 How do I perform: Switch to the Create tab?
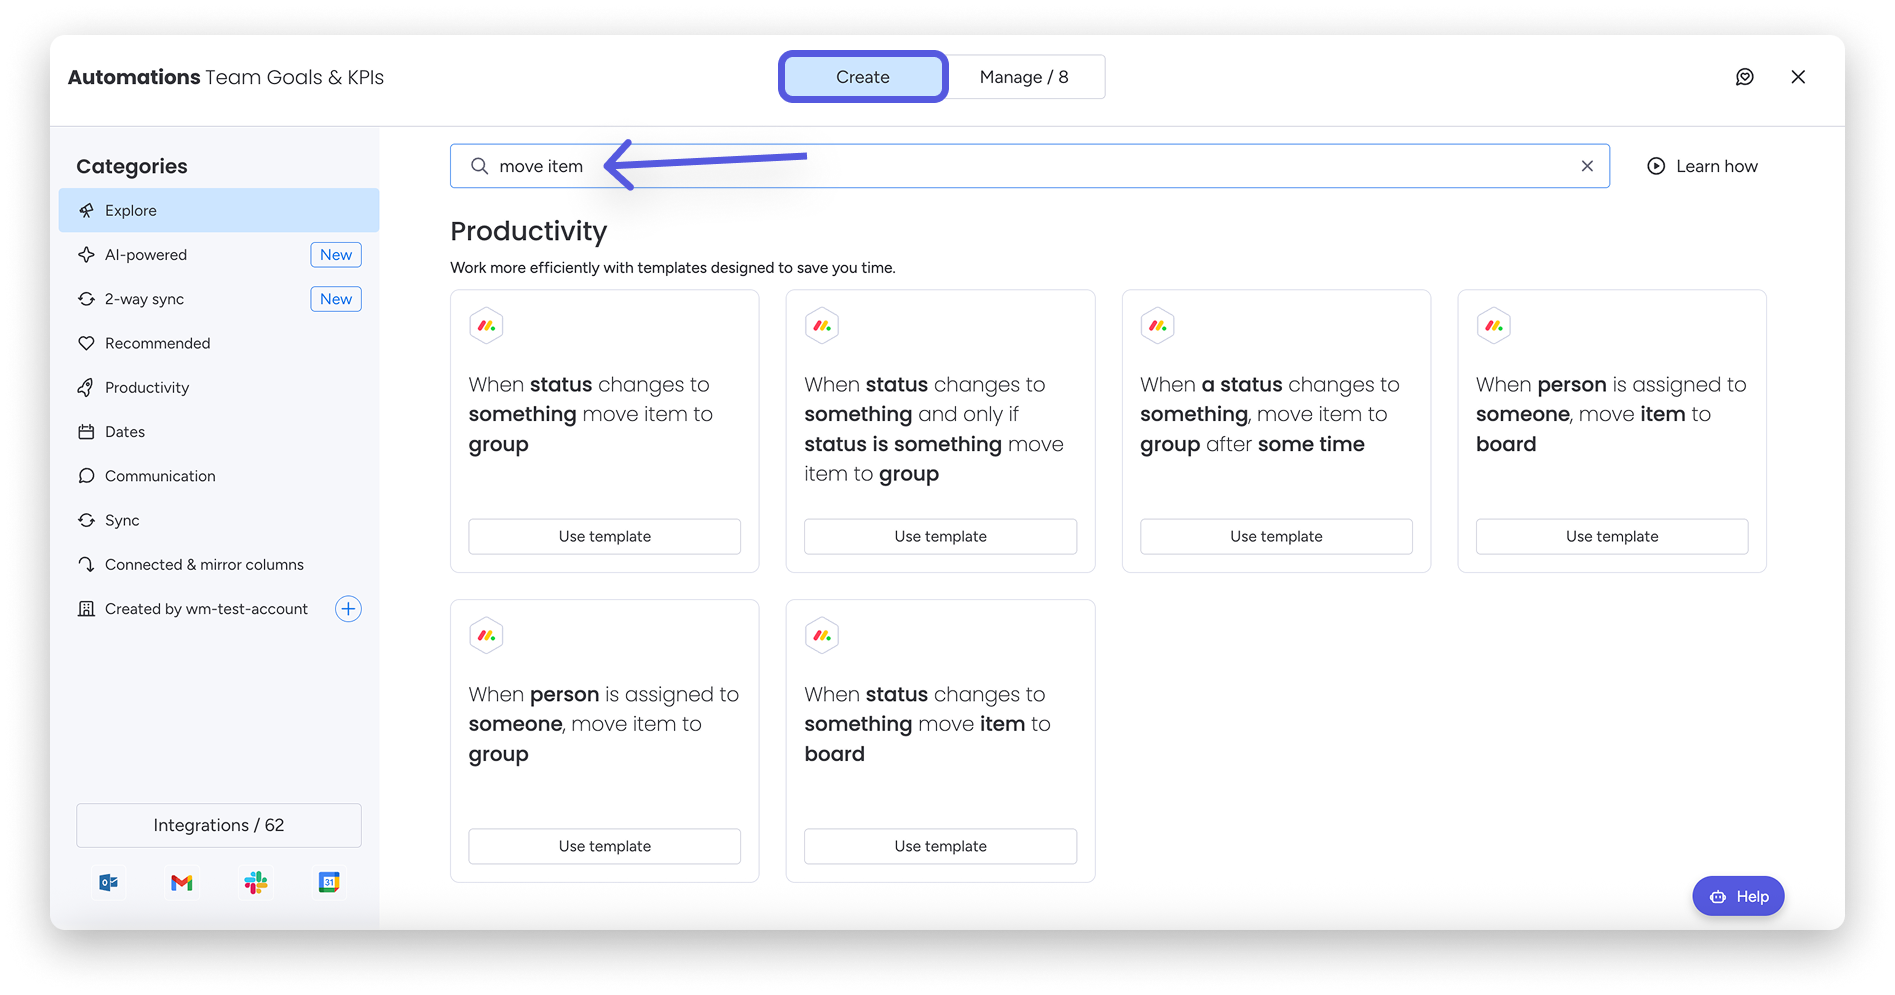(x=862, y=77)
